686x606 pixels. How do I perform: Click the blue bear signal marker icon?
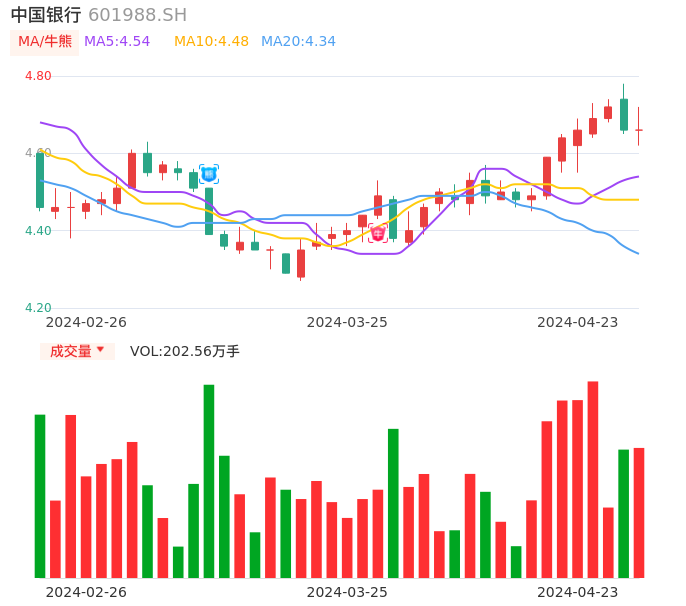pos(209,173)
